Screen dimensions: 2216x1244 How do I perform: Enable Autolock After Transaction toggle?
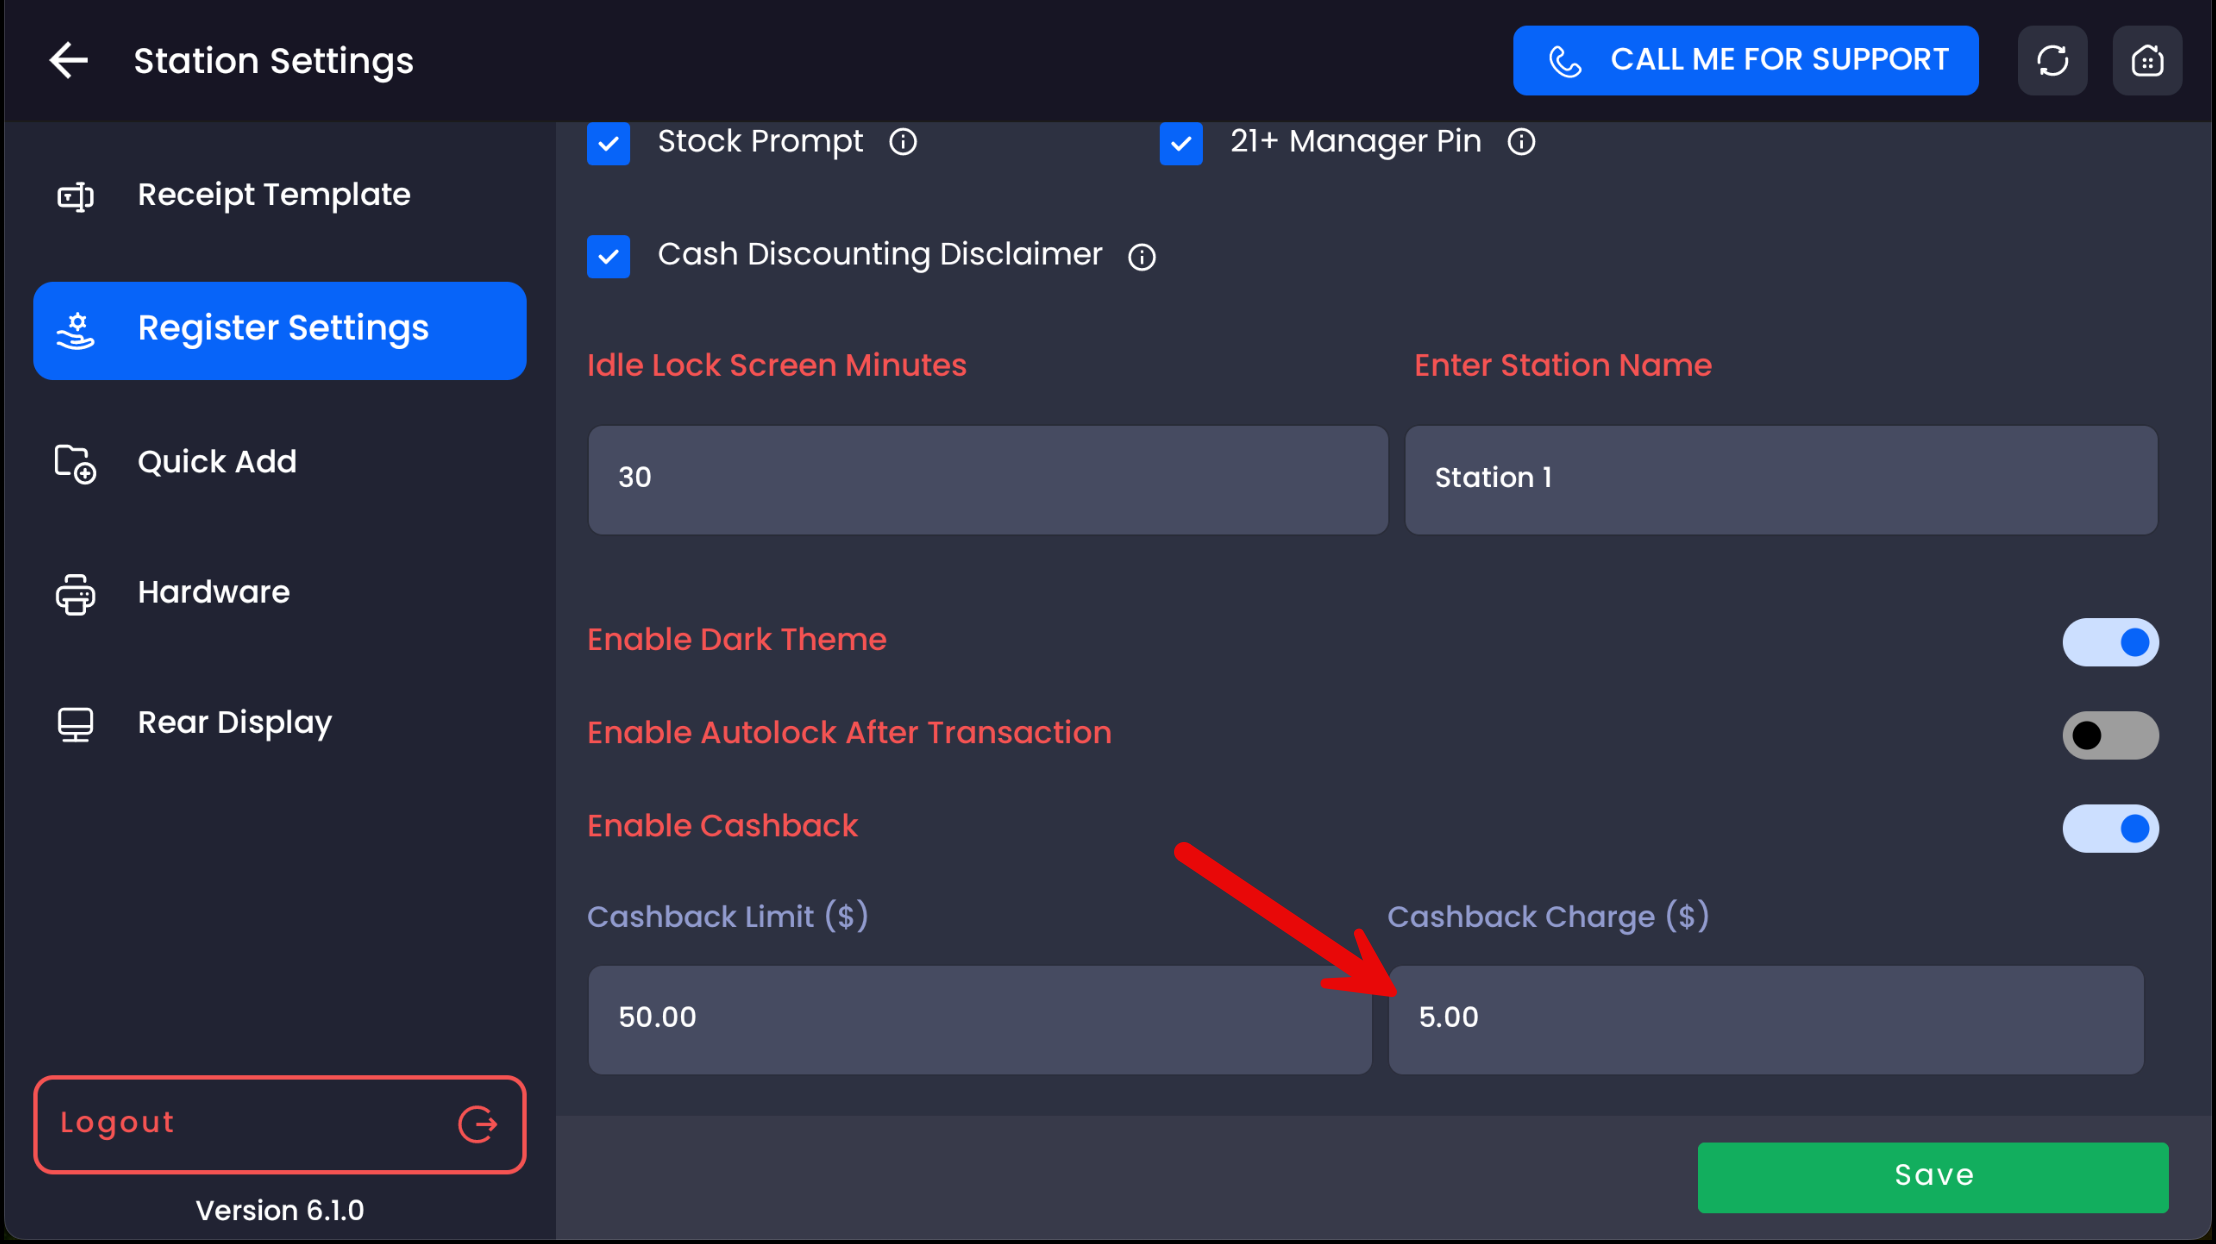click(x=2110, y=735)
